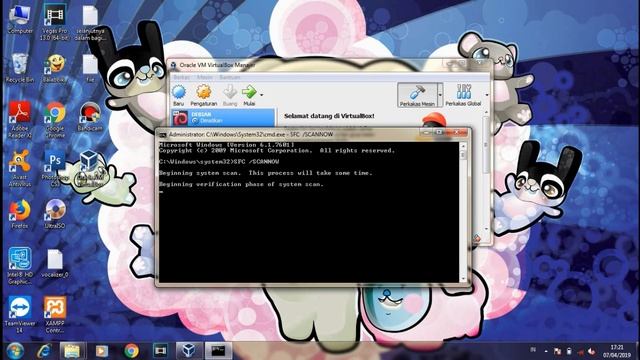This screenshot has height=360, width=640.
Task: Expand the Perkakas Global dropdown arrow
Action: [x=486, y=95]
